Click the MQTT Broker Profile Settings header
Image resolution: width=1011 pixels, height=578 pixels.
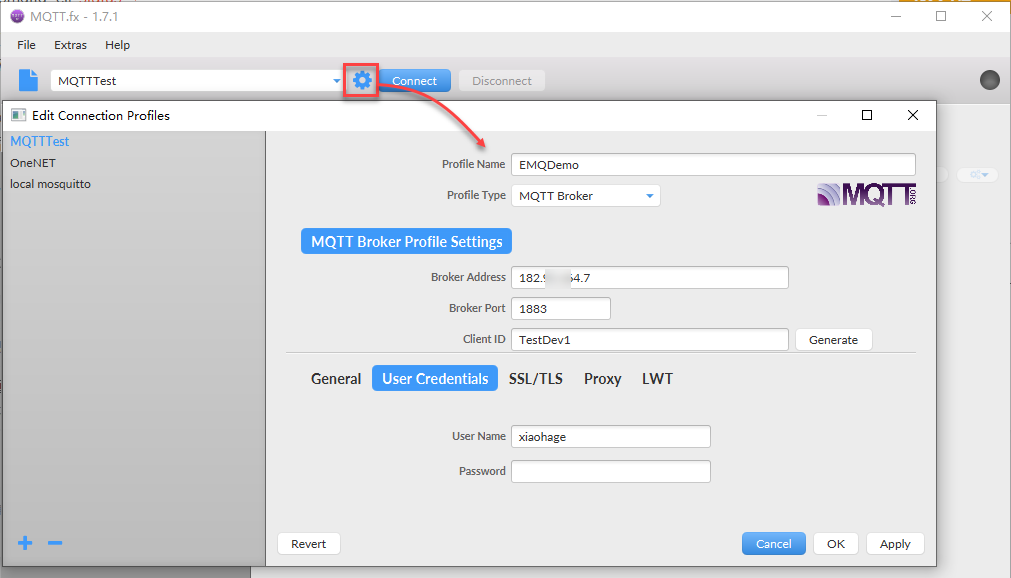click(406, 241)
